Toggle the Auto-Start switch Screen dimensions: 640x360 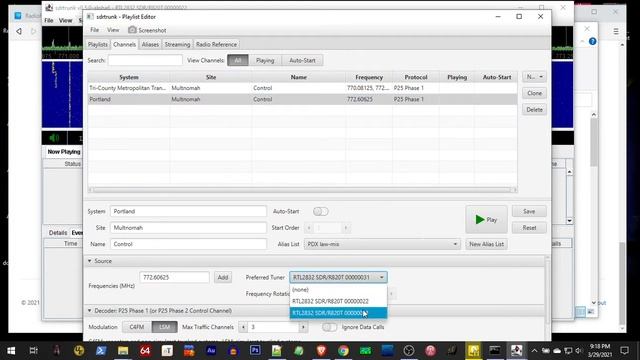pyautogui.click(x=320, y=211)
